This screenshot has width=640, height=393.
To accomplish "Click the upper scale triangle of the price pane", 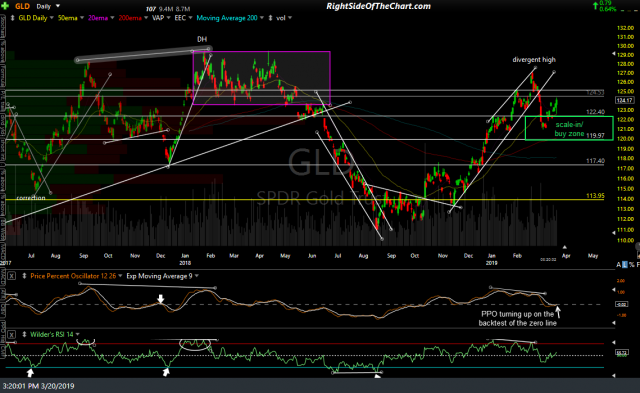I will [613, 54].
